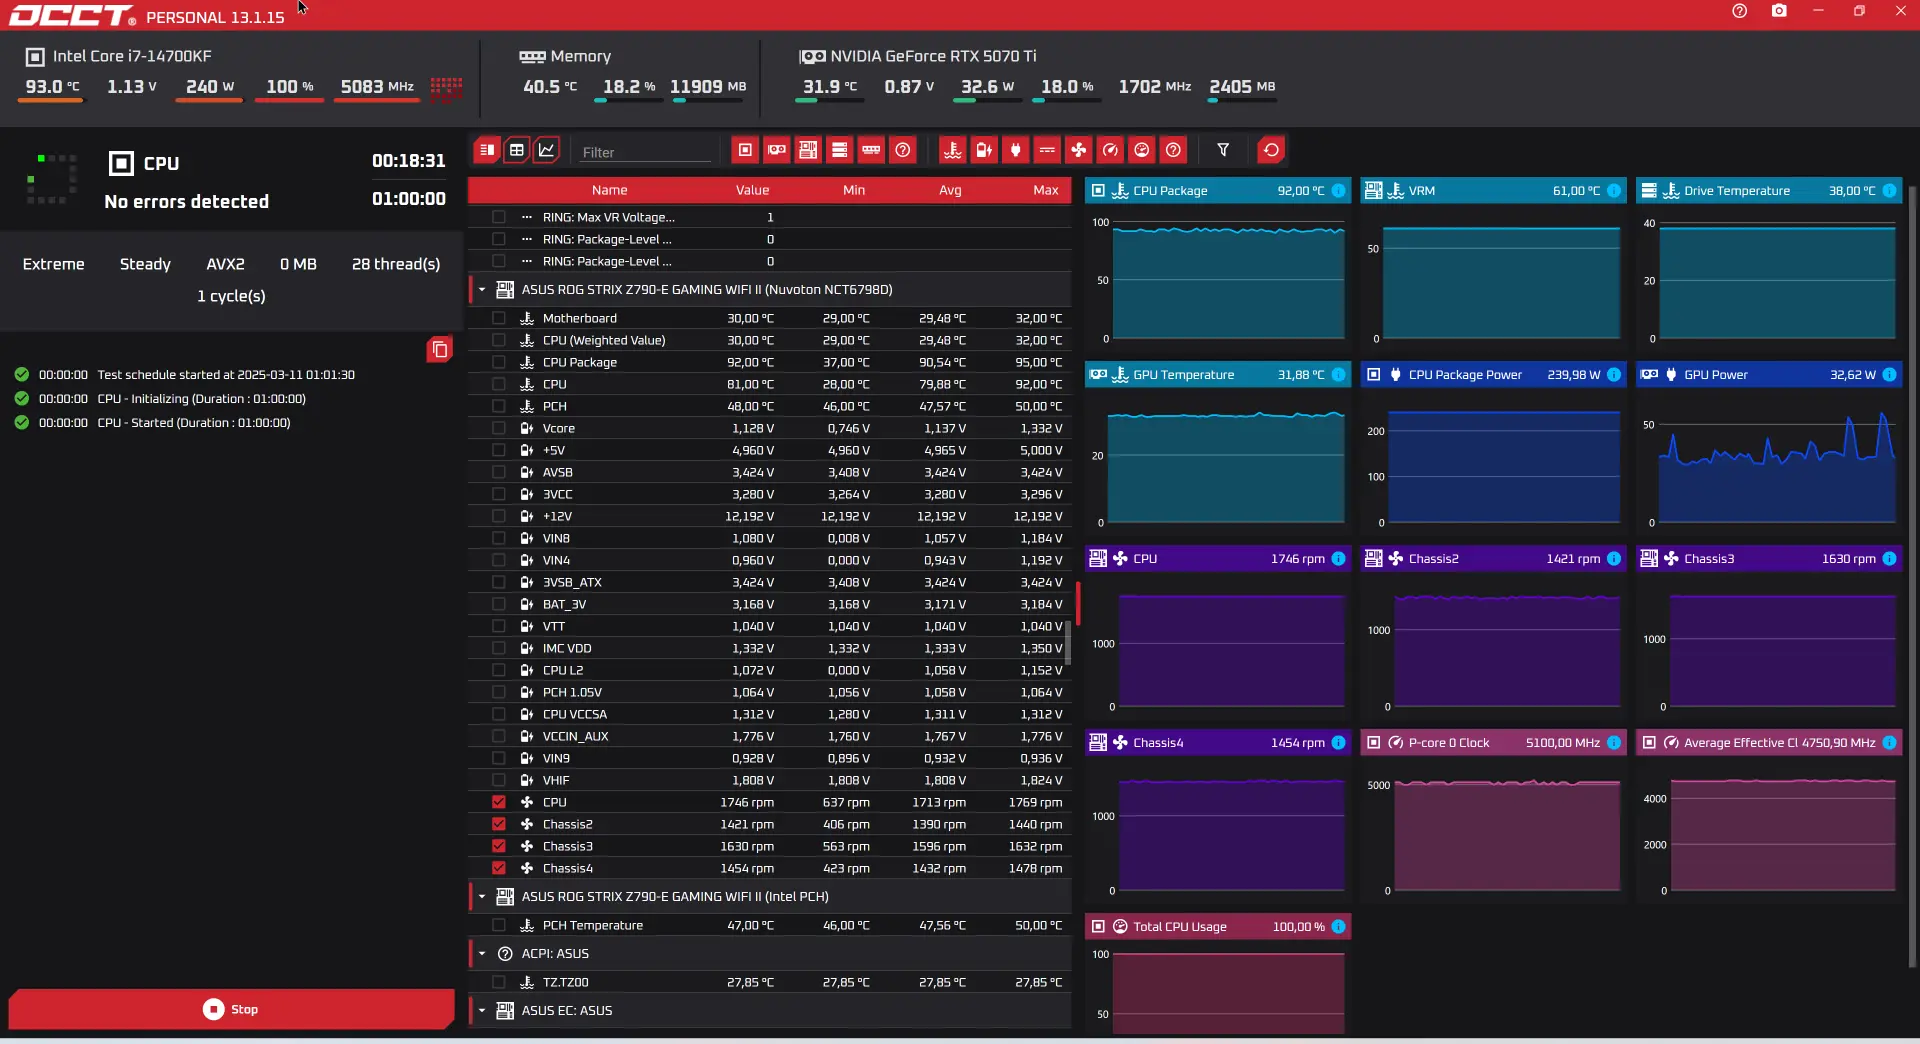Sort table by the Value column
Image resolution: width=1920 pixels, height=1044 pixels.
pyautogui.click(x=752, y=190)
